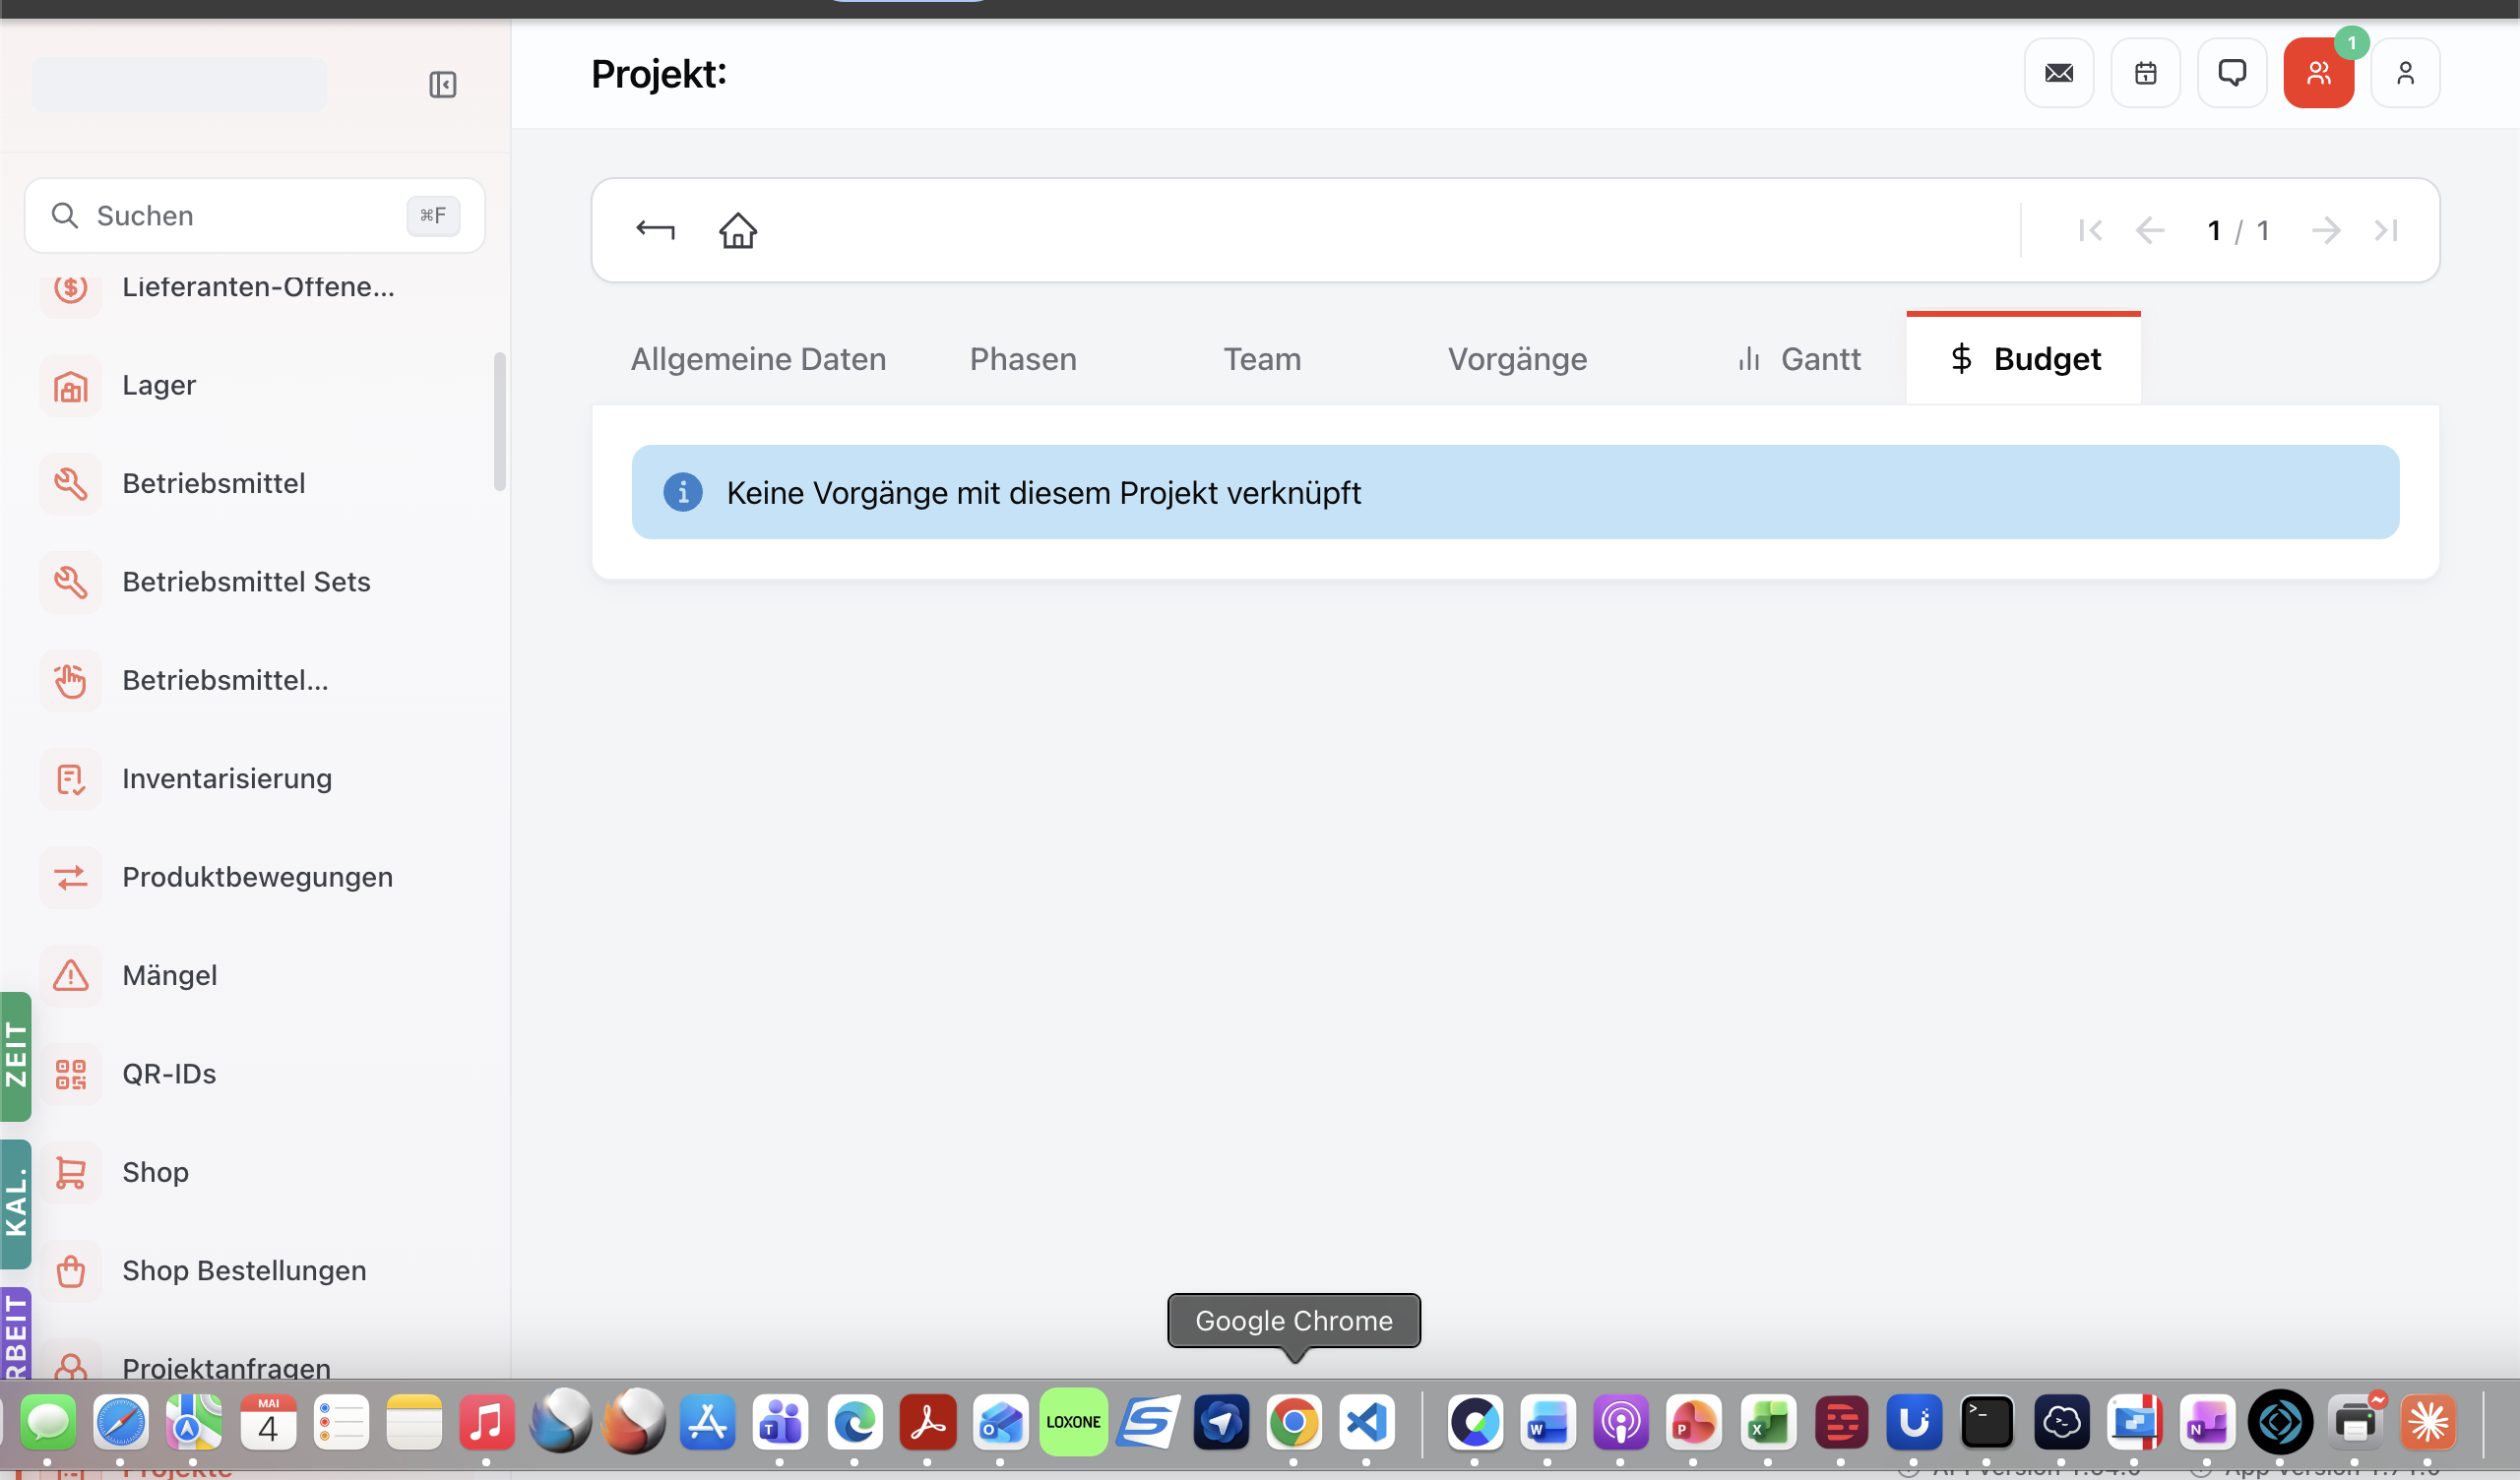
Task: Jump to the last record
Action: click(2386, 230)
